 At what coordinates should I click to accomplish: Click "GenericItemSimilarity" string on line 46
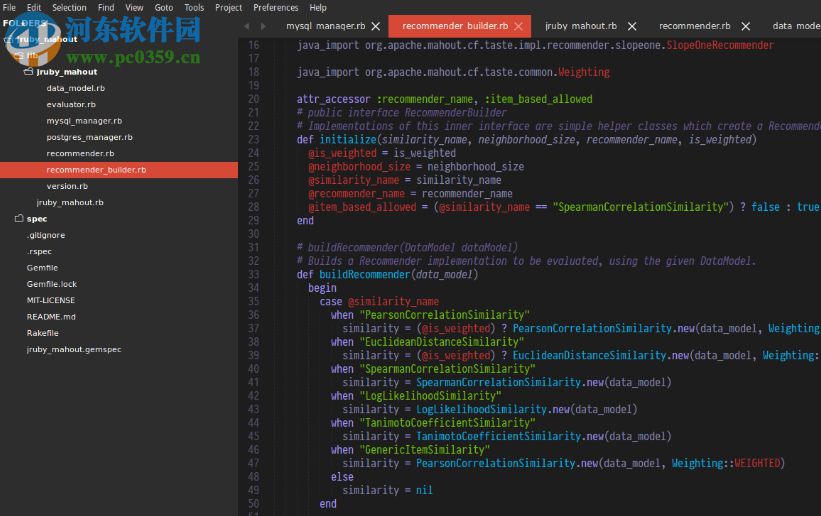point(425,449)
